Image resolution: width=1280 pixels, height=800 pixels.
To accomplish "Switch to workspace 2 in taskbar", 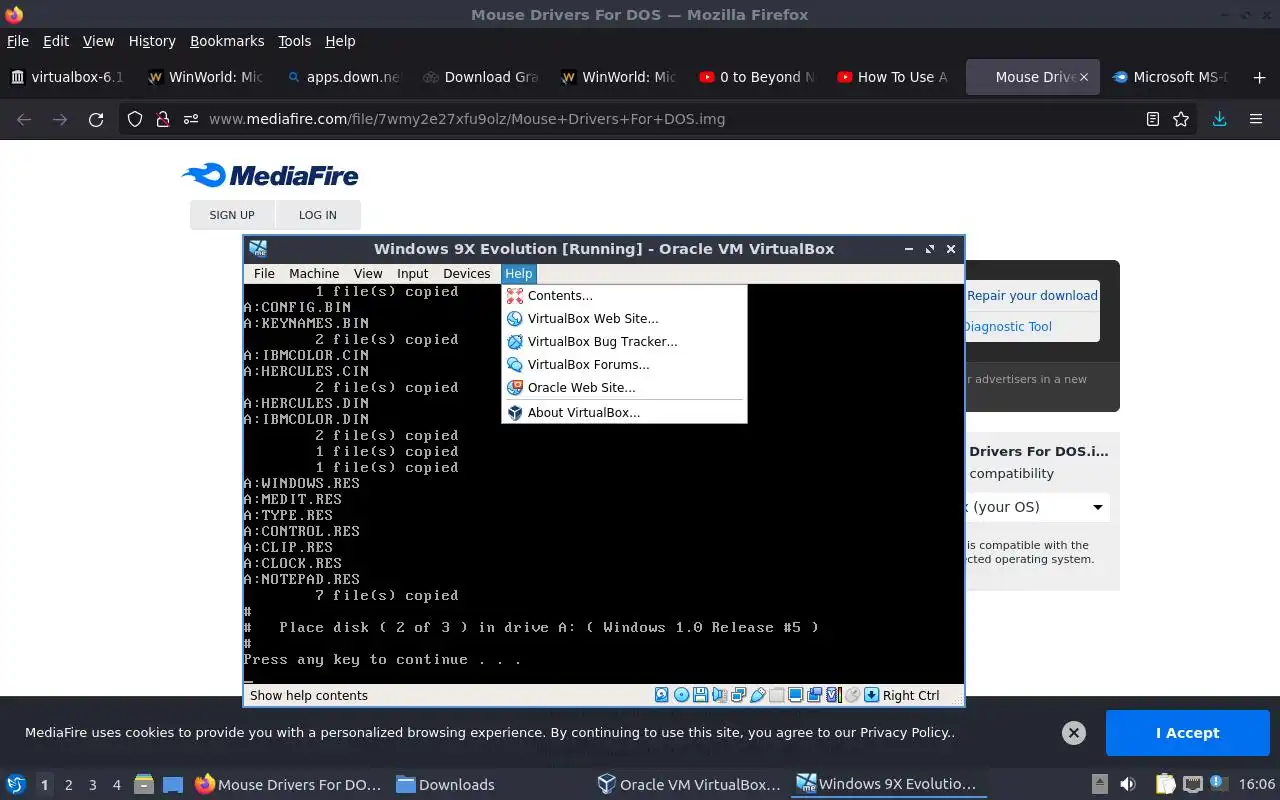I will click(x=69, y=785).
